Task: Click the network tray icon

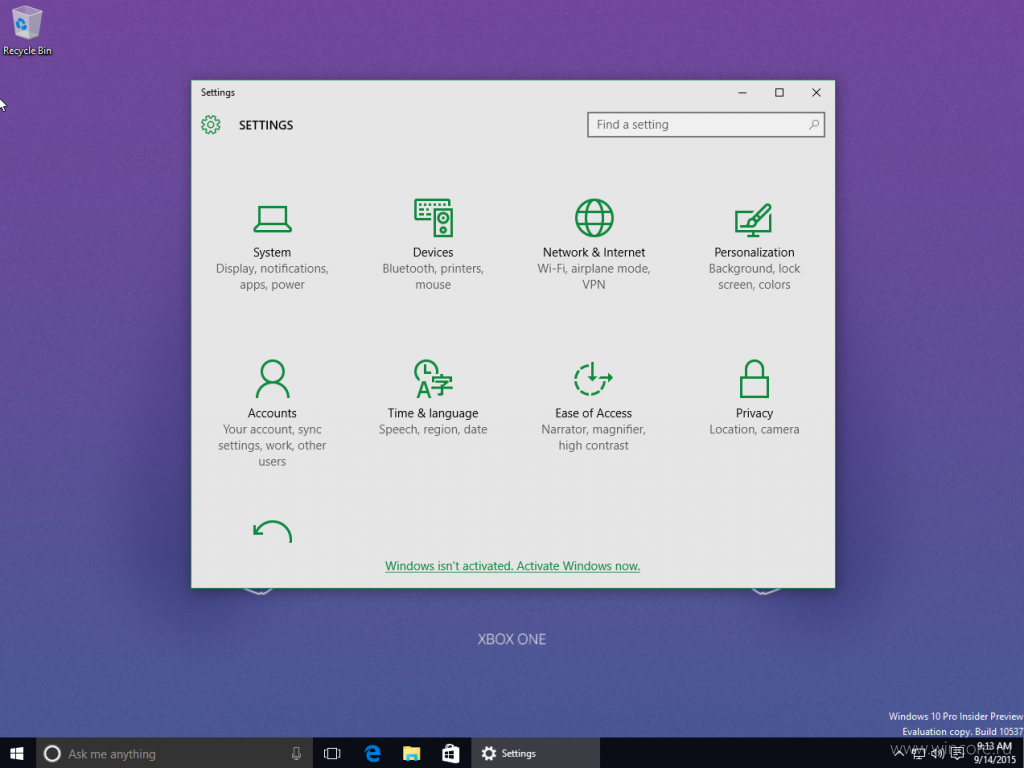Action: click(919, 754)
